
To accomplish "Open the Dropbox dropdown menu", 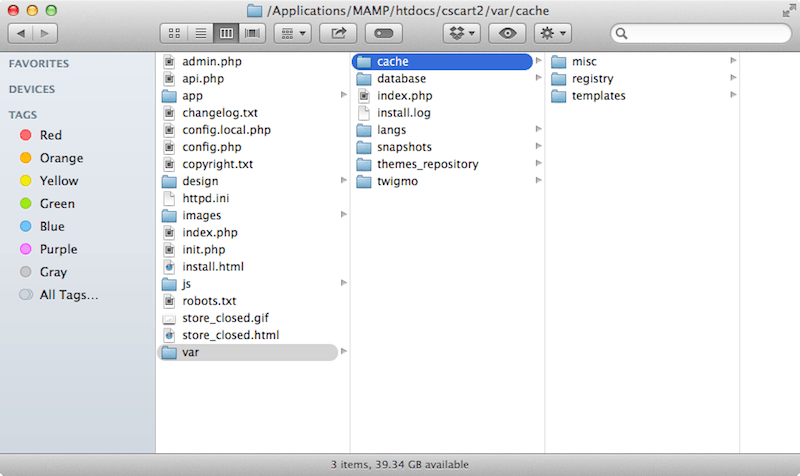I will 461,33.
